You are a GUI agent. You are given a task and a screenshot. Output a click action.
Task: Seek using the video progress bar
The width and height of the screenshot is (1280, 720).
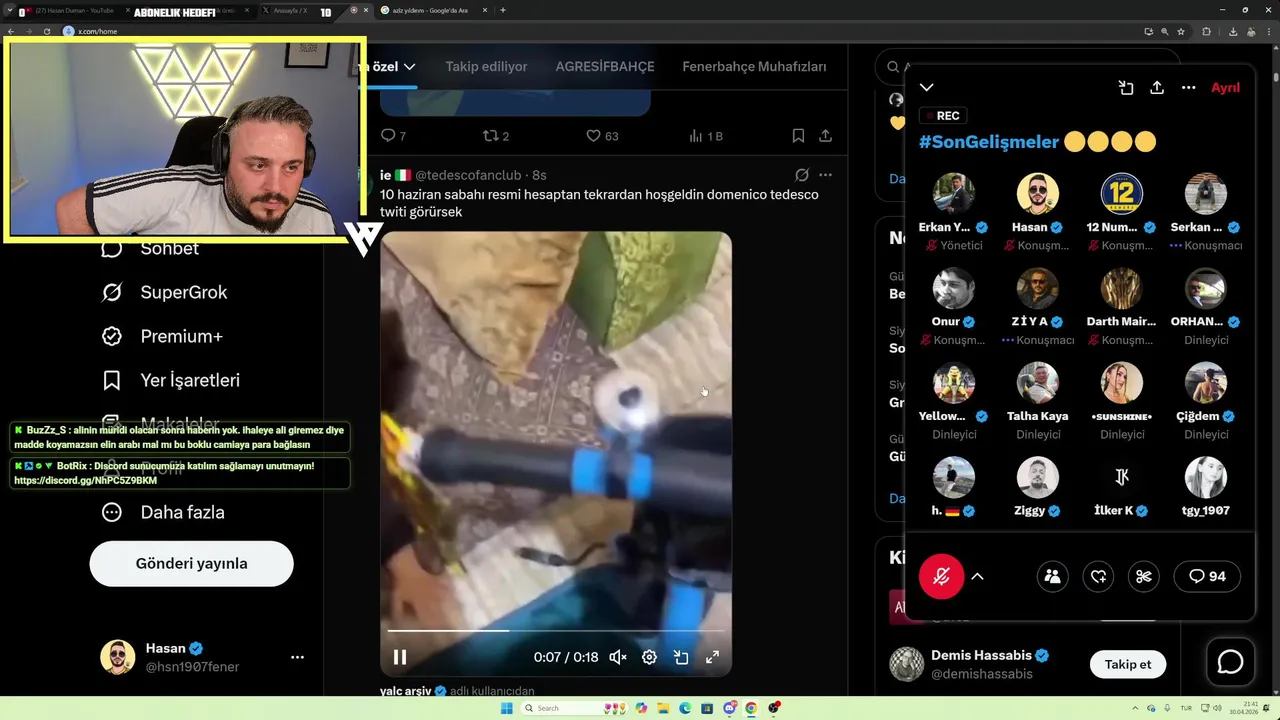tap(556, 631)
